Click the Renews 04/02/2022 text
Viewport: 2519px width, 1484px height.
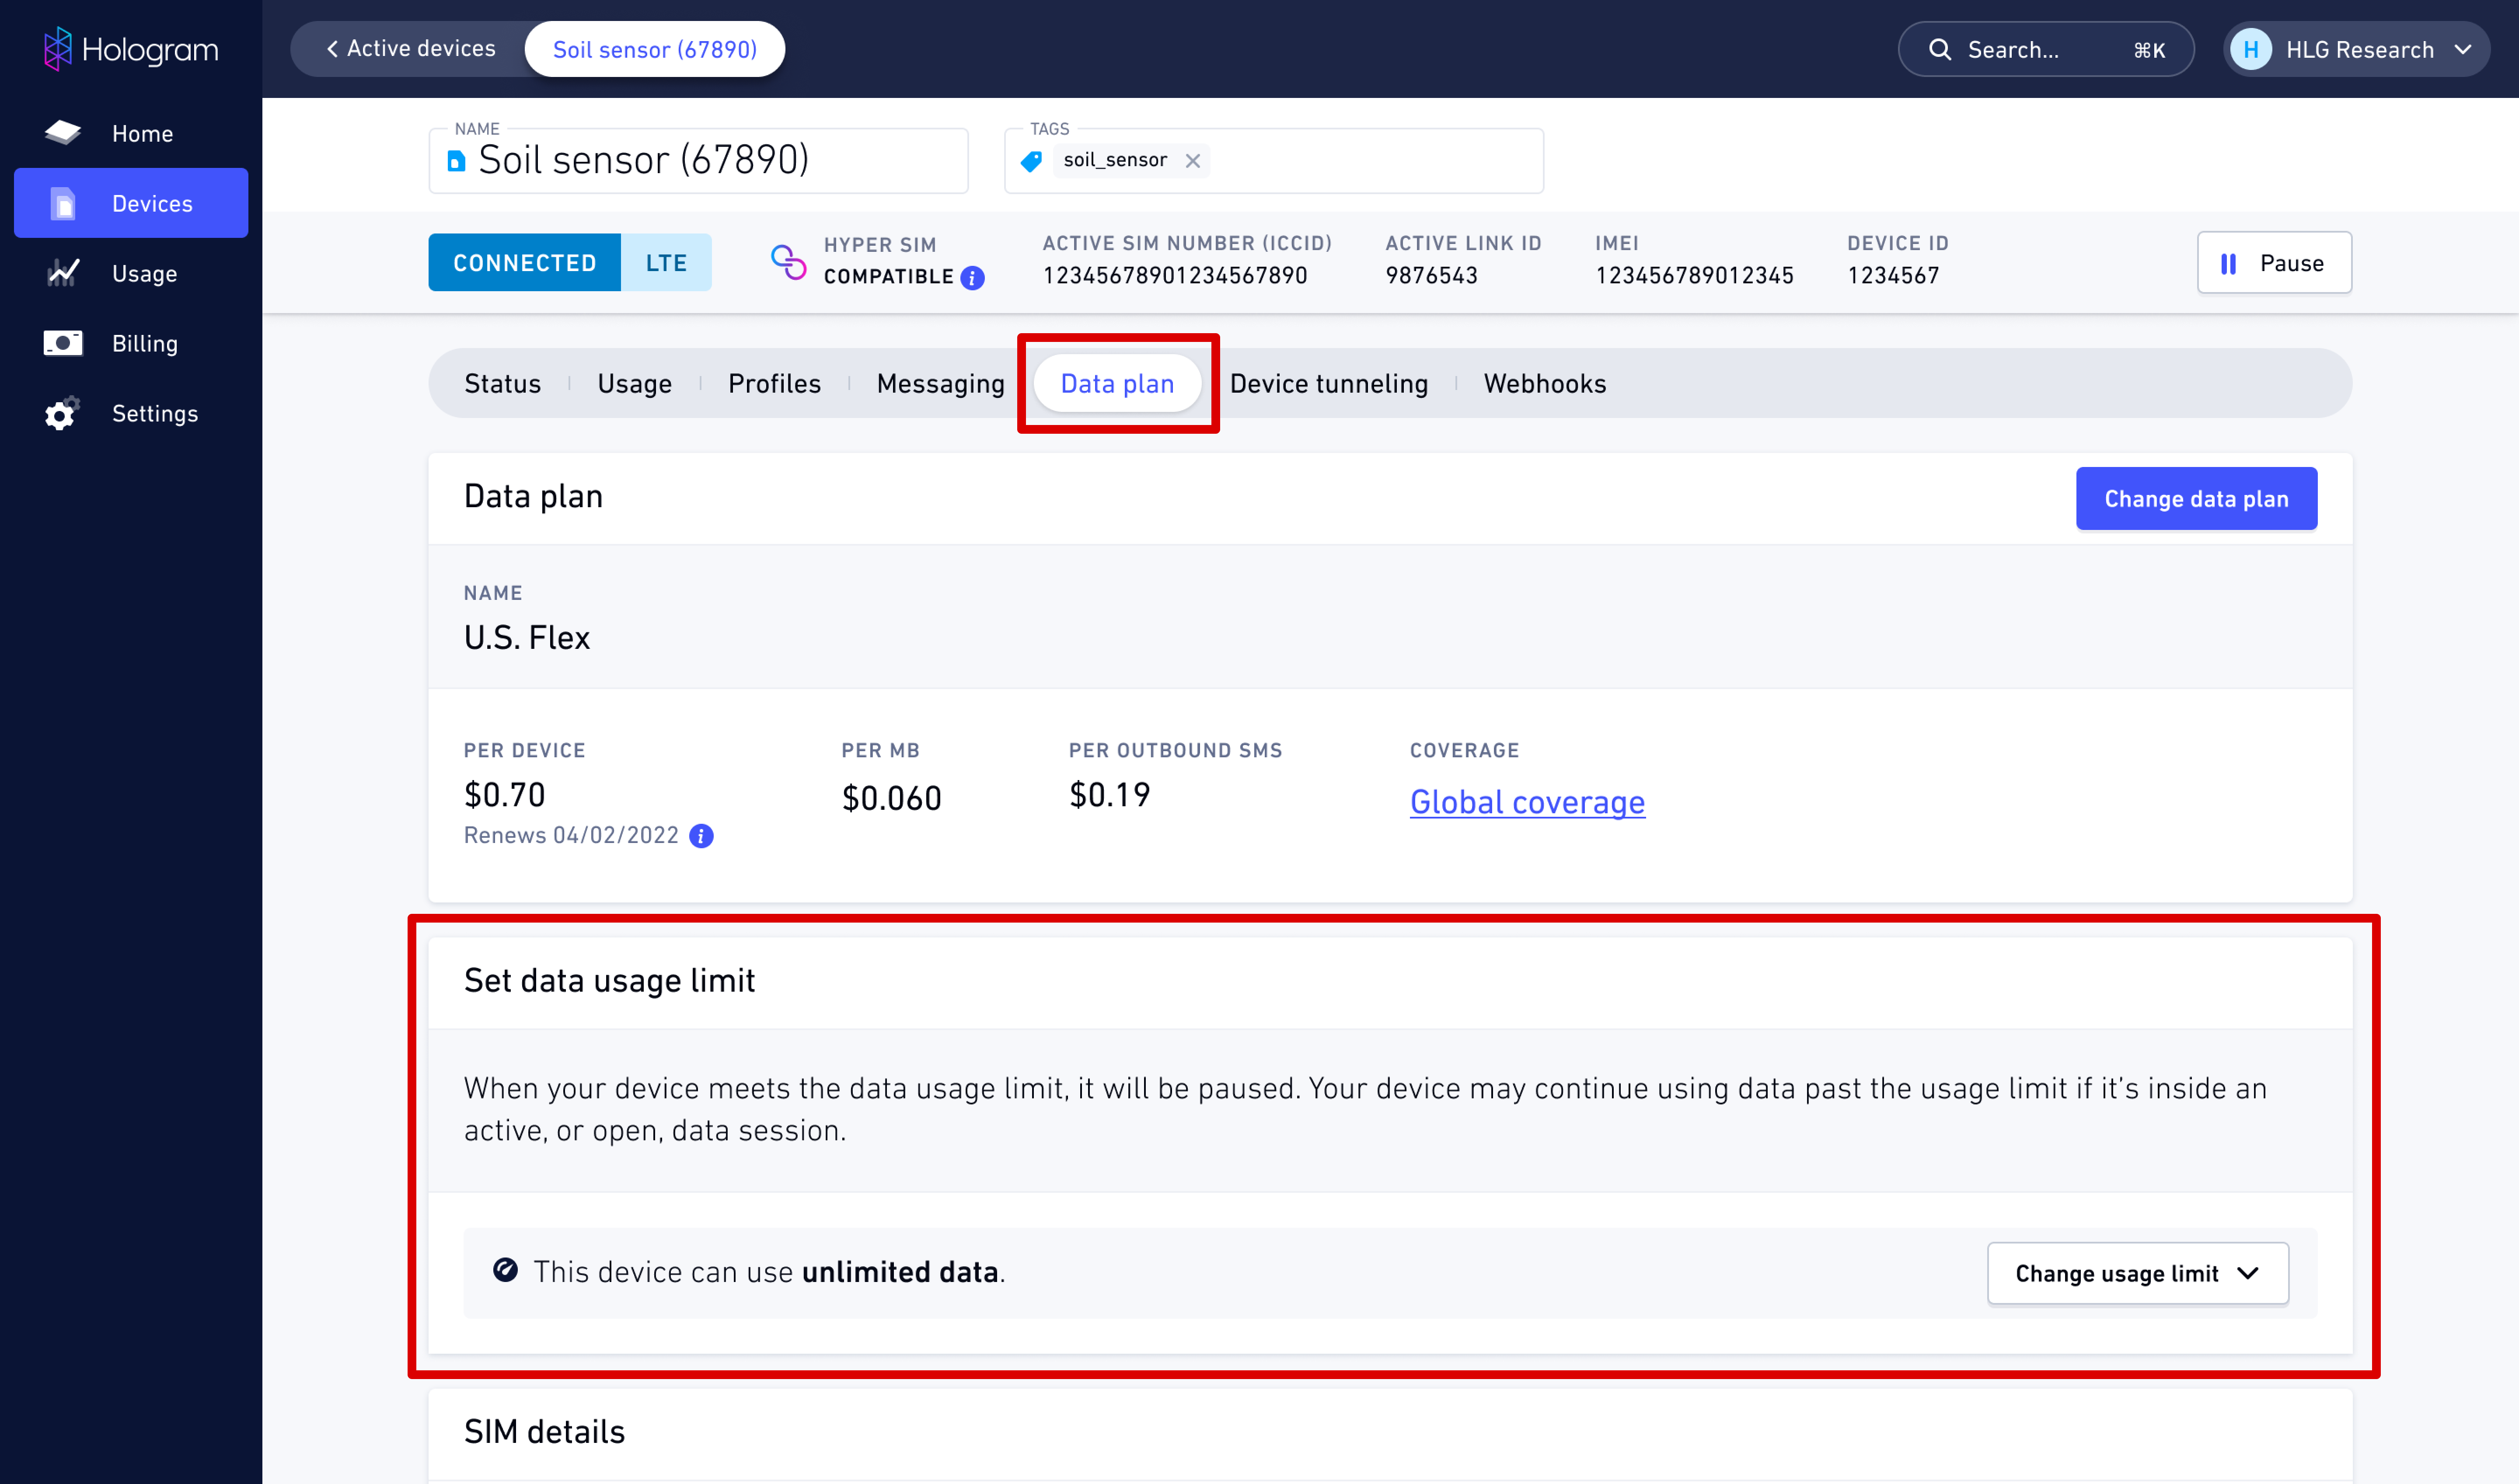coord(571,835)
